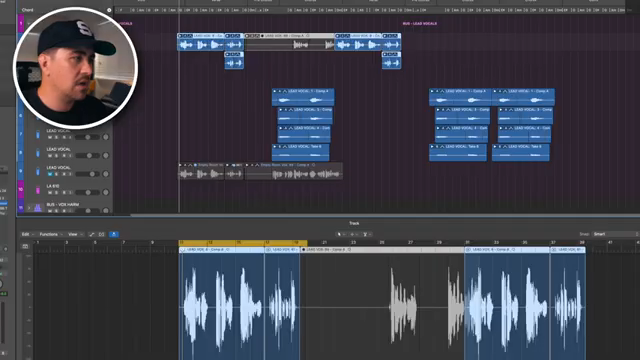Open the editor Edit menu
640x360 pixels.
[x=27, y=234]
